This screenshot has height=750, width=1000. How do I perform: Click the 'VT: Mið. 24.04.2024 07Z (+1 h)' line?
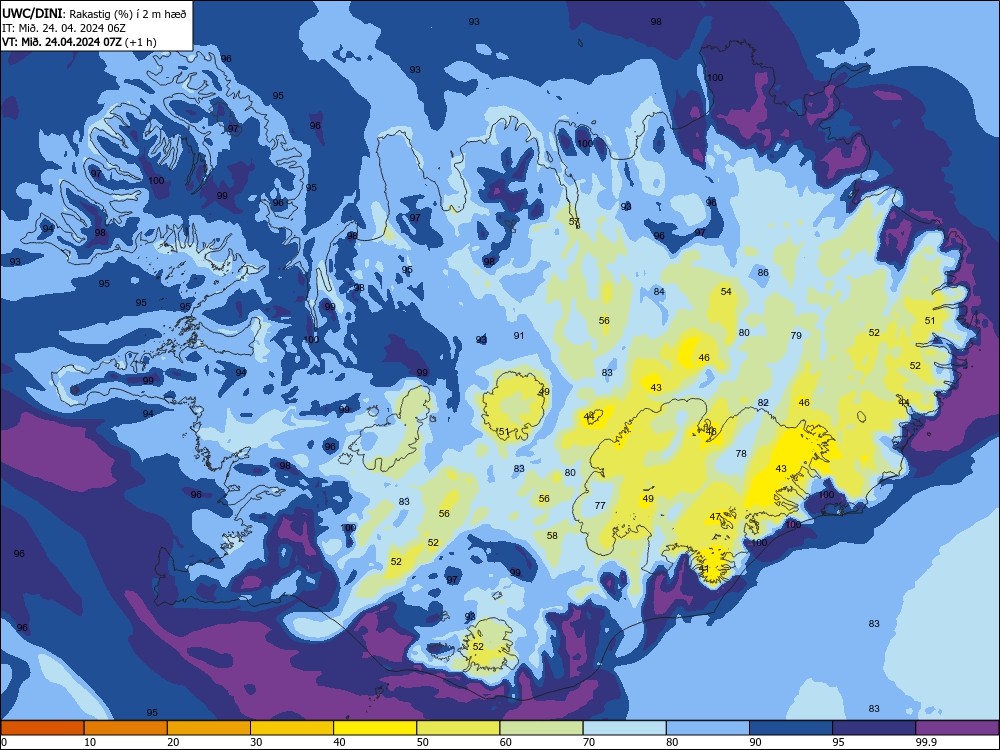(79, 42)
